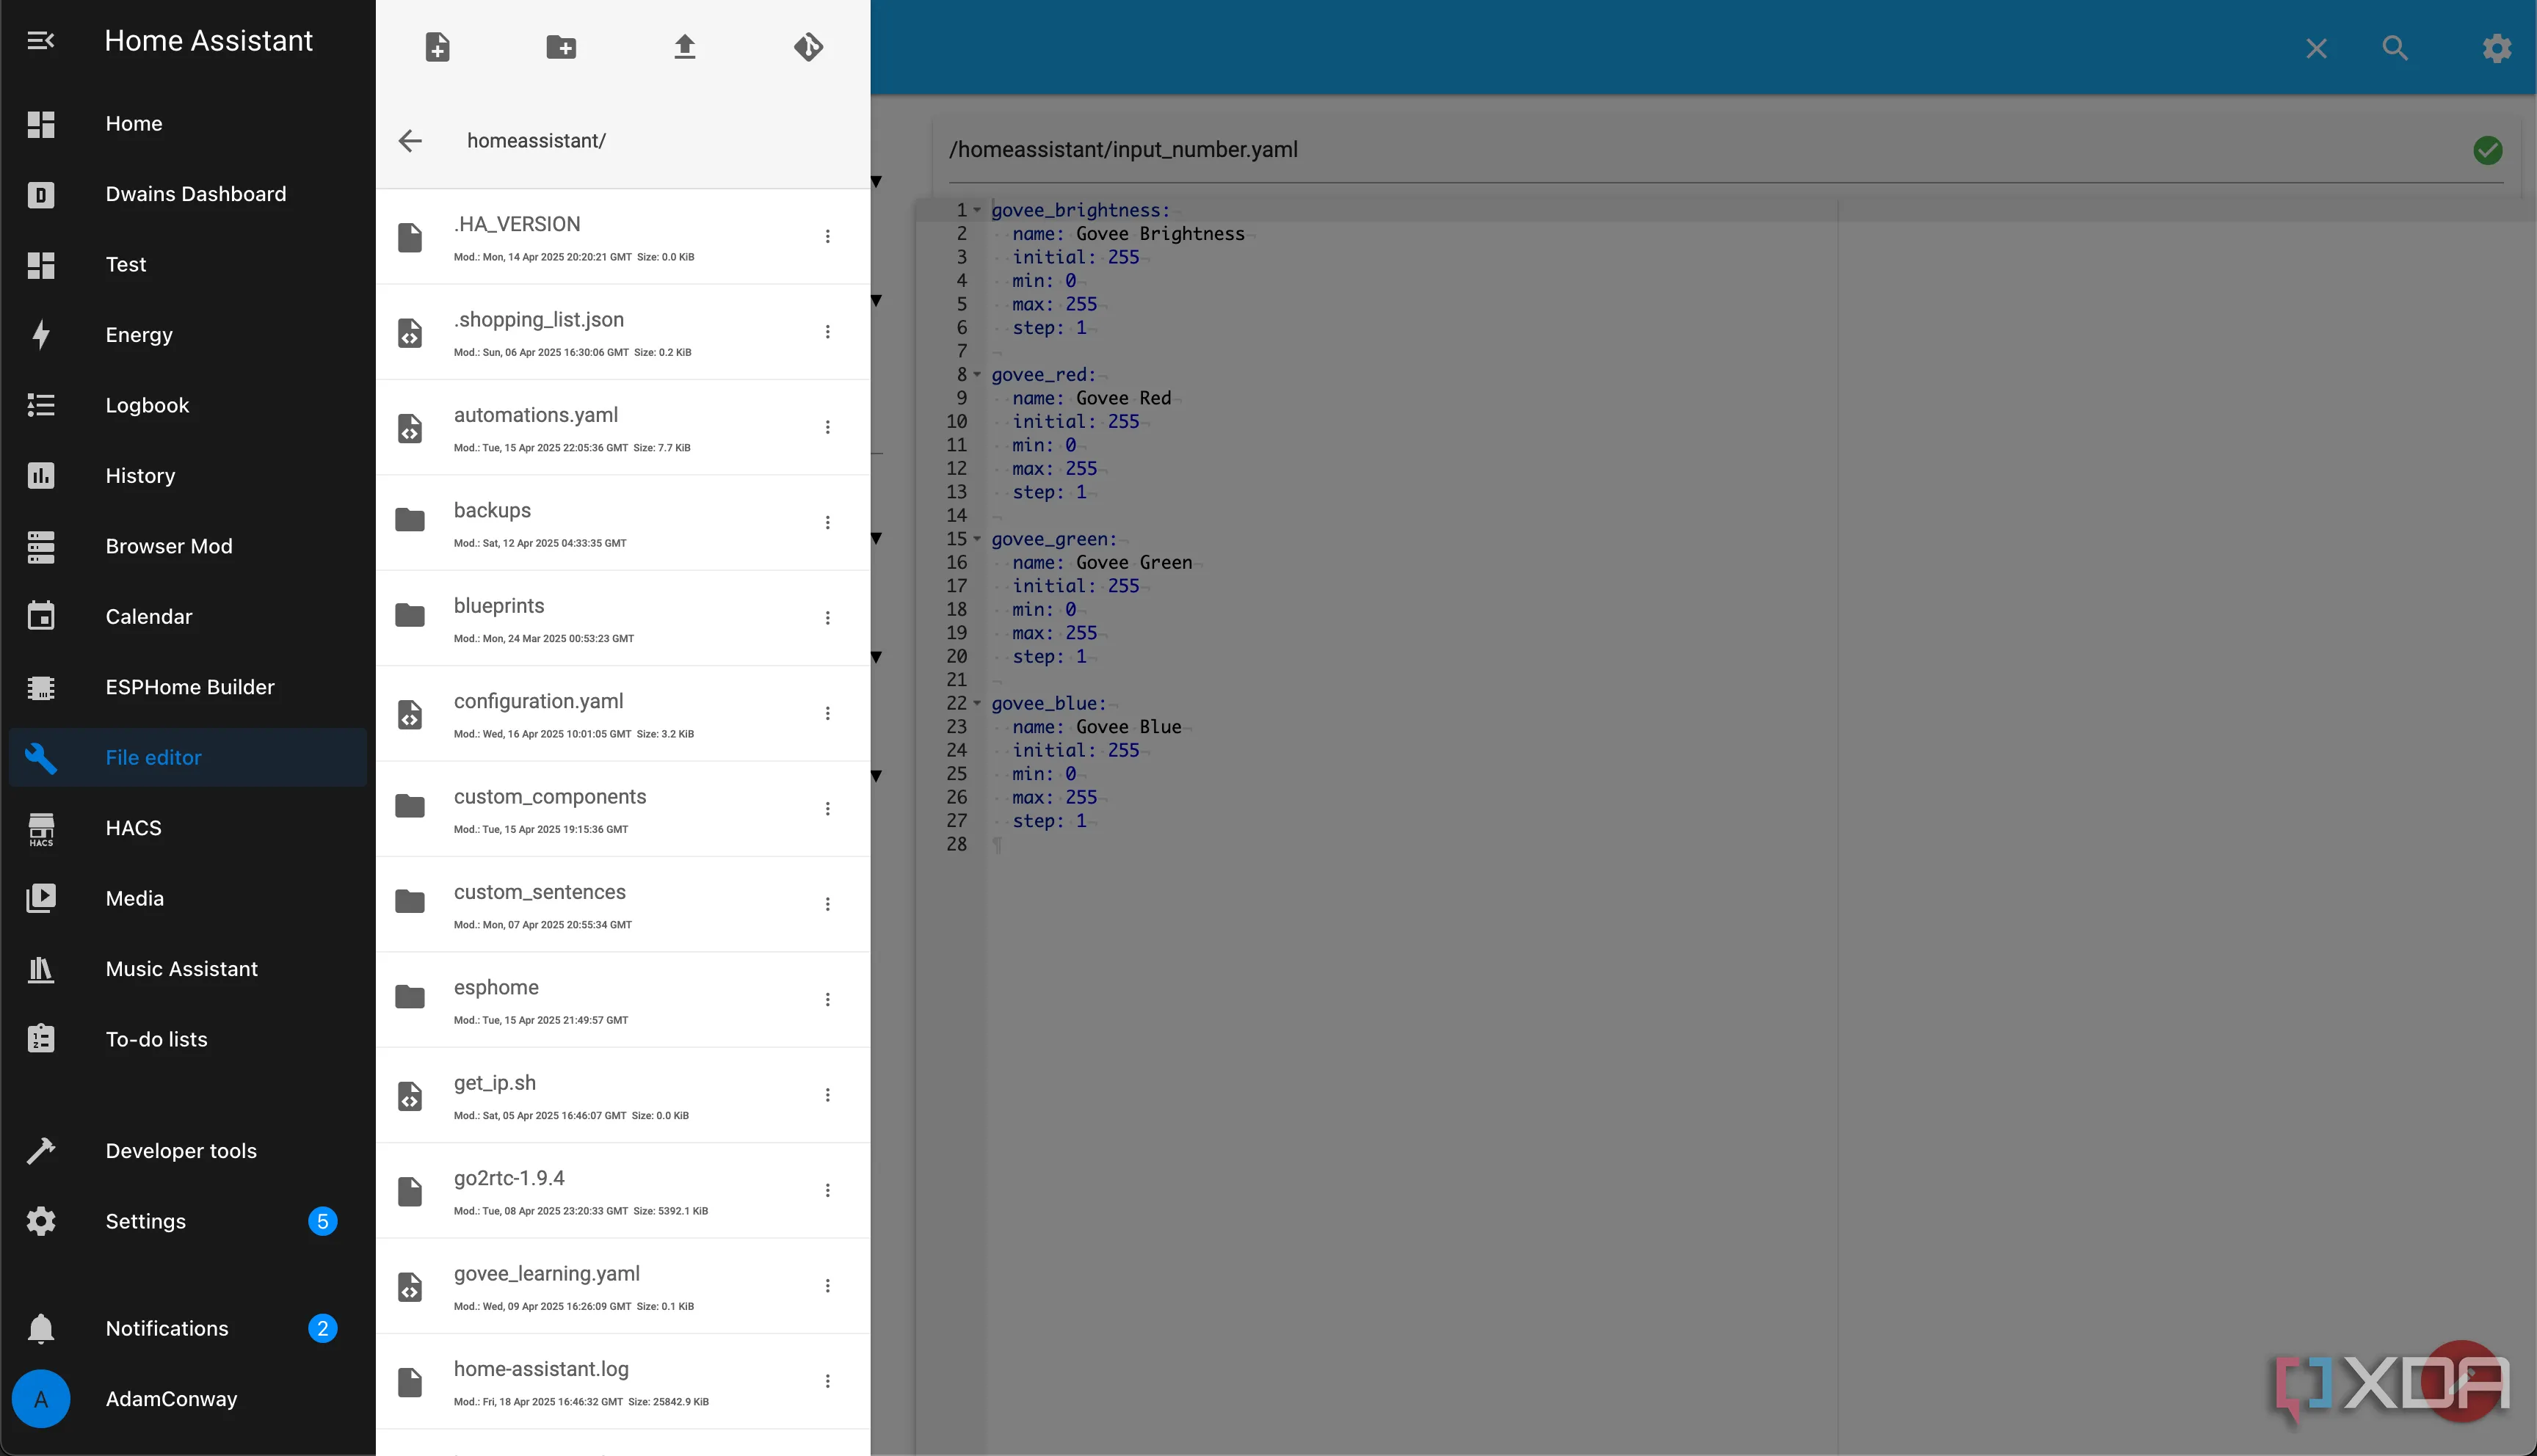The image size is (2537, 1456).
Task: Open Home in the sidebar
Action: (x=188, y=124)
